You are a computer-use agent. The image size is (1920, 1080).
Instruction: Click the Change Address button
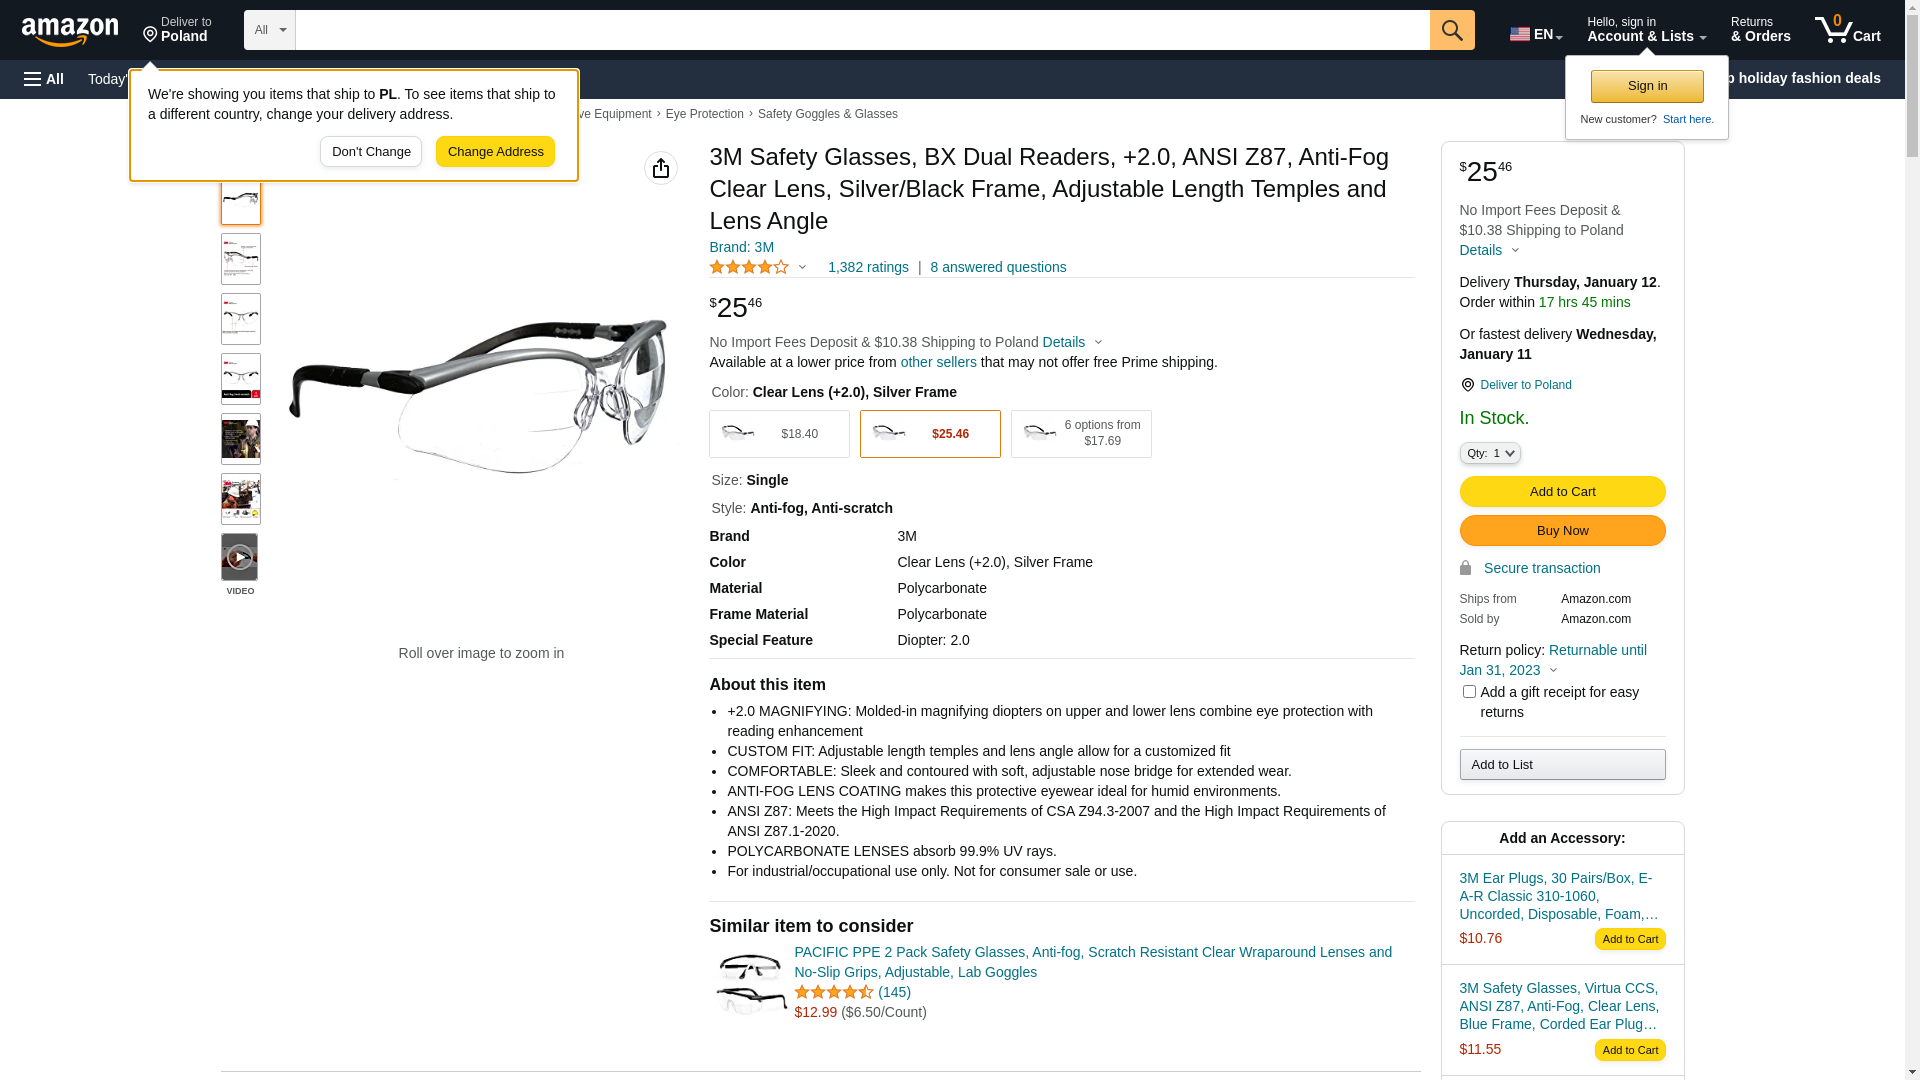[x=495, y=152]
